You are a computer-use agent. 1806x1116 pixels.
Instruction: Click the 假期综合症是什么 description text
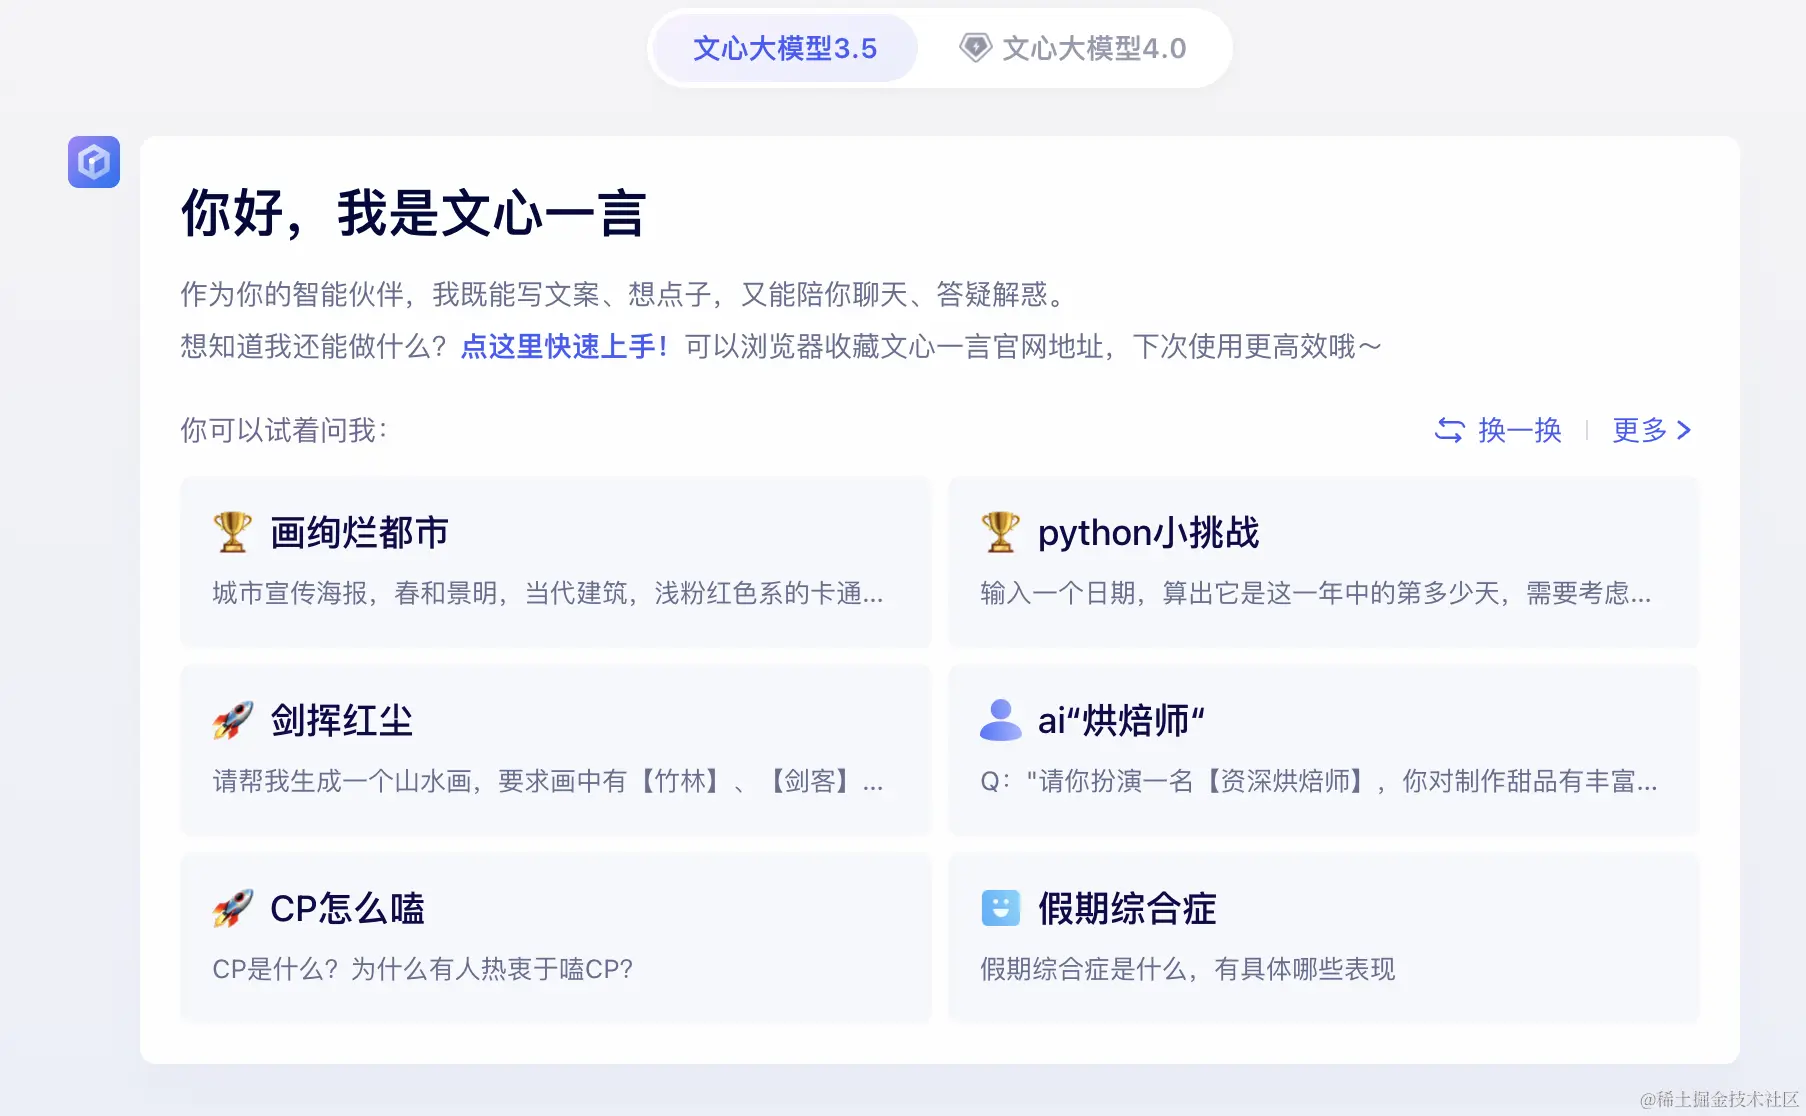pyautogui.click(x=1187, y=969)
